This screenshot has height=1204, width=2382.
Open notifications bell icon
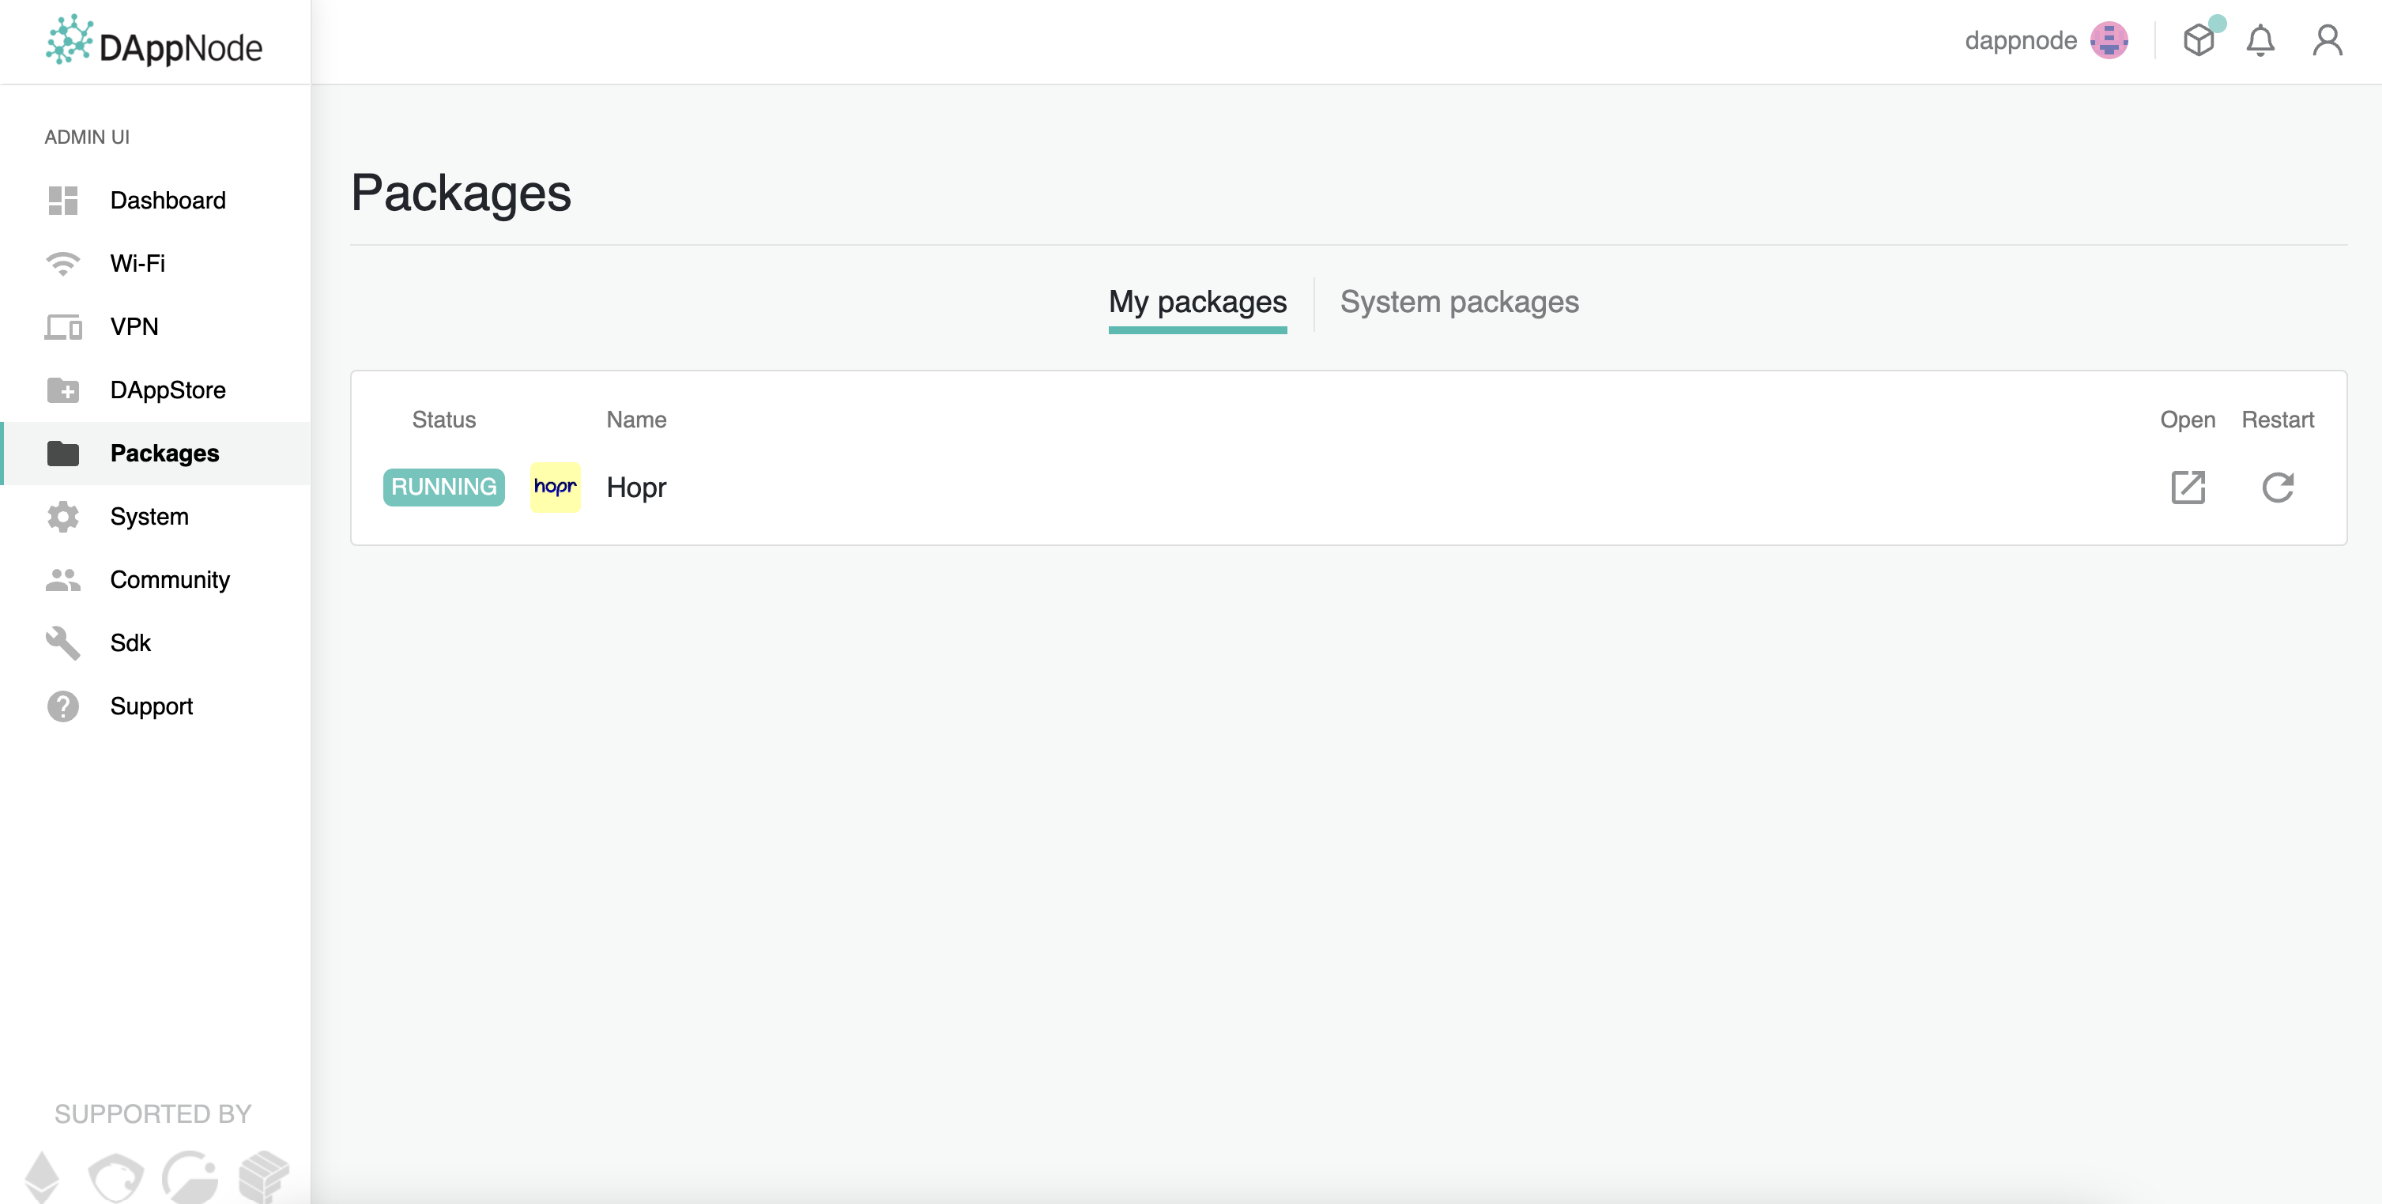(2261, 40)
